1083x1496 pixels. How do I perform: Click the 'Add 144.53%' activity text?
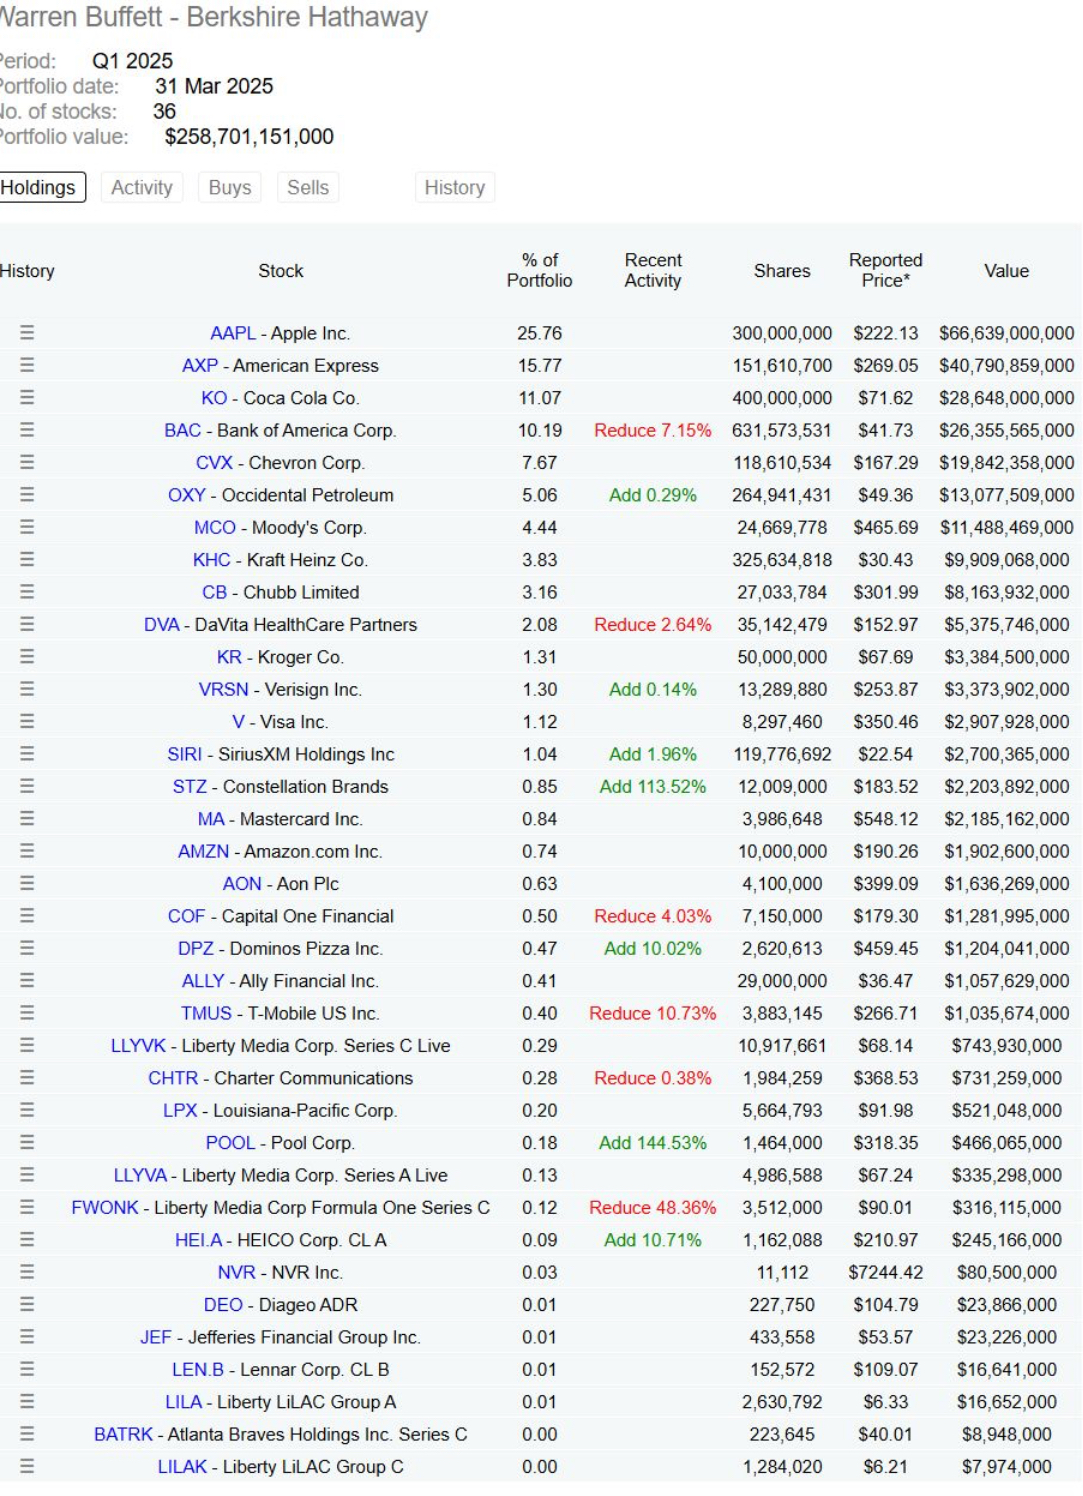(653, 1143)
